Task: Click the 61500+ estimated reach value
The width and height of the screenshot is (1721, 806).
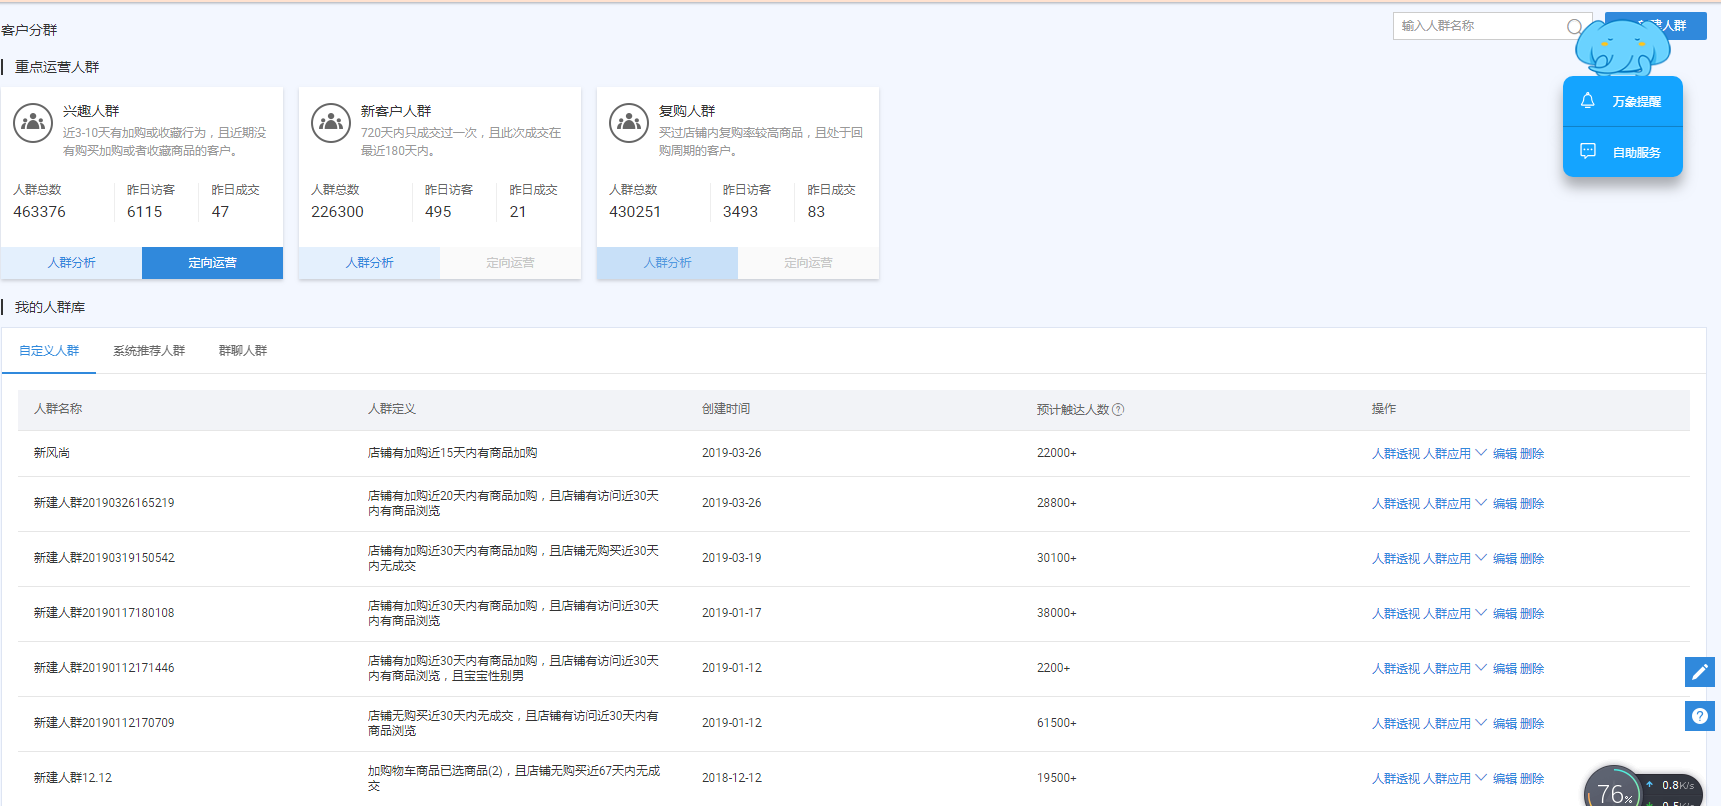Action: point(1057,723)
